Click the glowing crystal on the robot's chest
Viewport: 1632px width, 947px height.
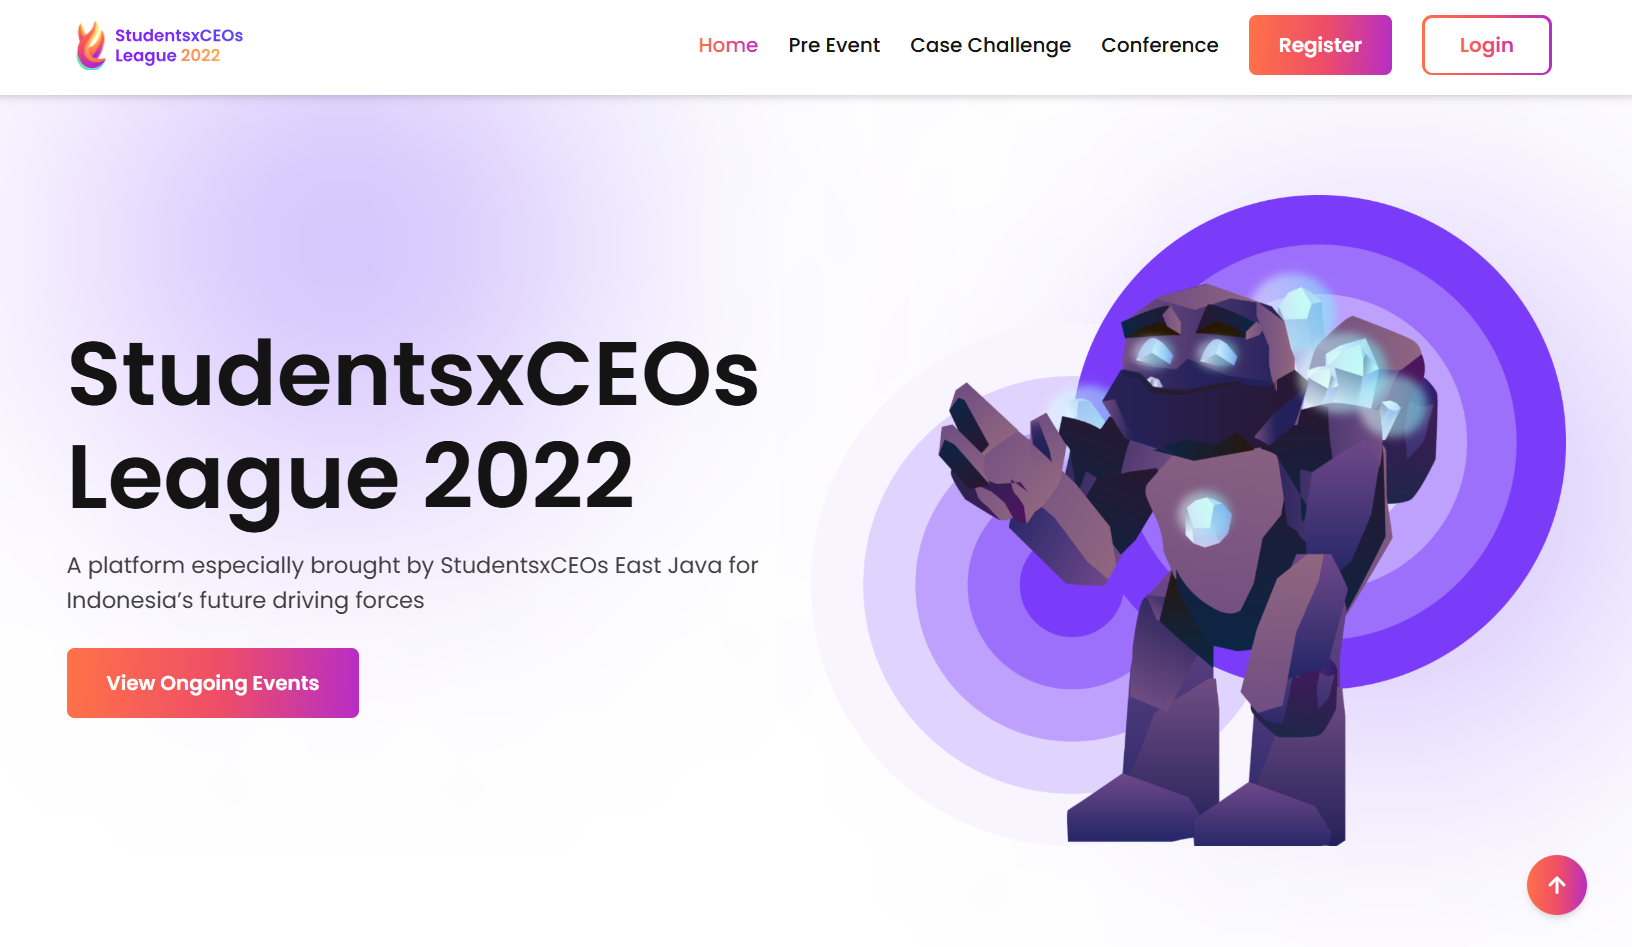pyautogui.click(x=1207, y=520)
